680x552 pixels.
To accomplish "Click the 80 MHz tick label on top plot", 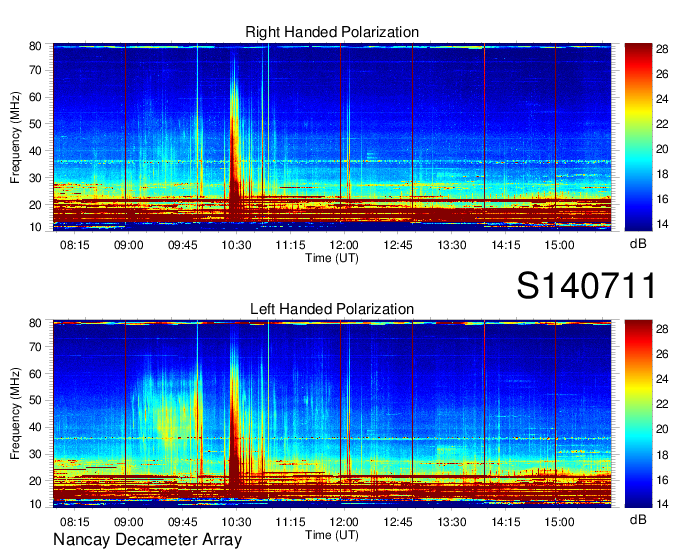I will tap(35, 46).
